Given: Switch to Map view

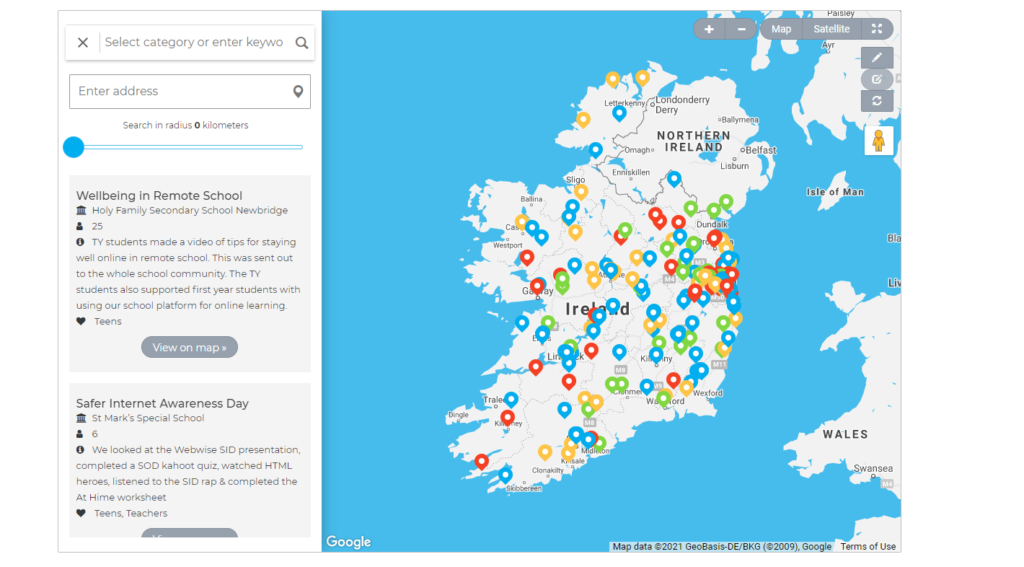Looking at the screenshot, I should [x=781, y=29].
